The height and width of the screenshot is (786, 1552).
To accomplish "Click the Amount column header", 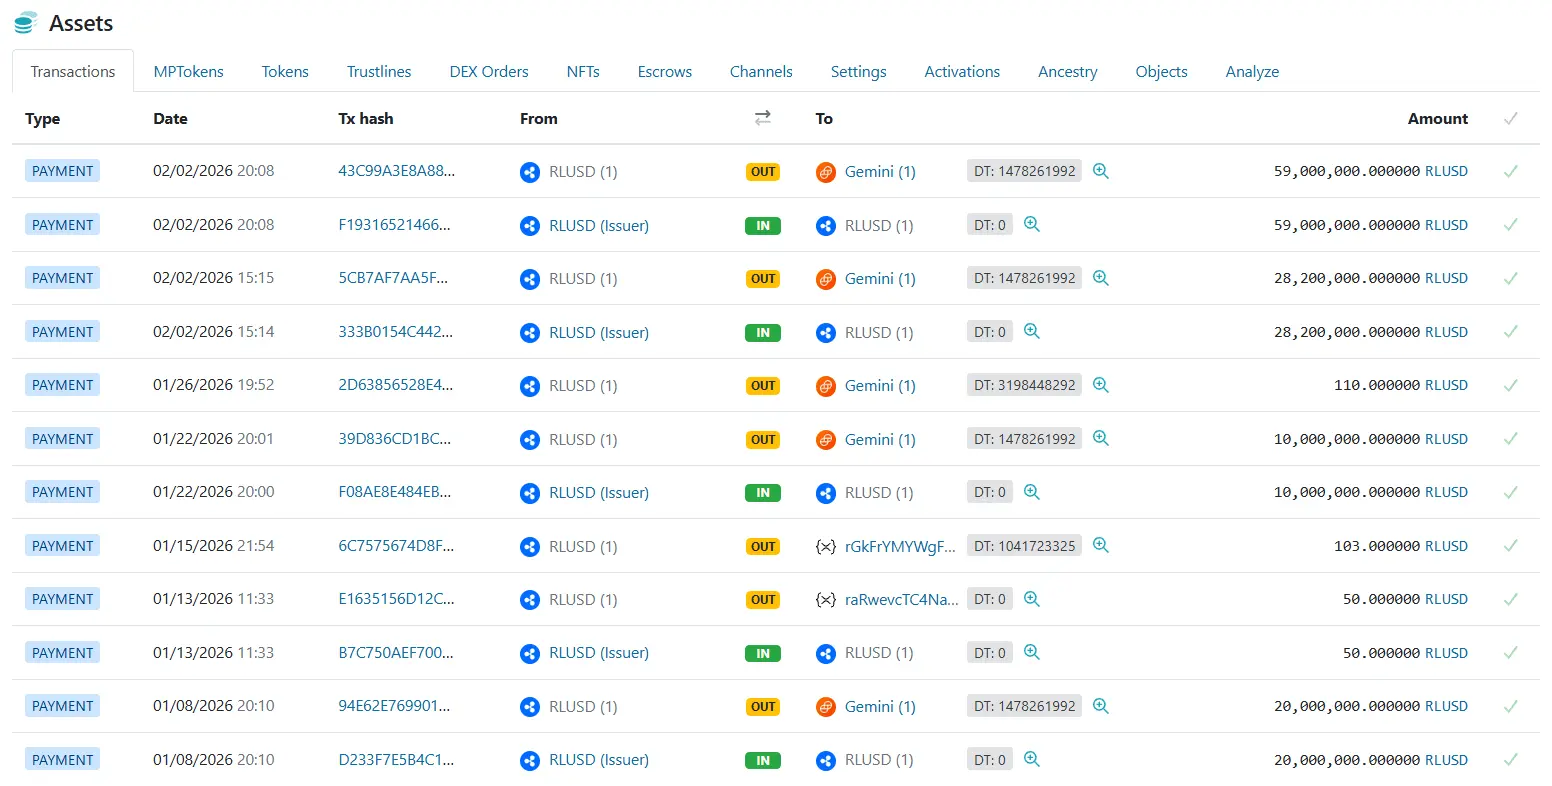I will point(1438,118).
